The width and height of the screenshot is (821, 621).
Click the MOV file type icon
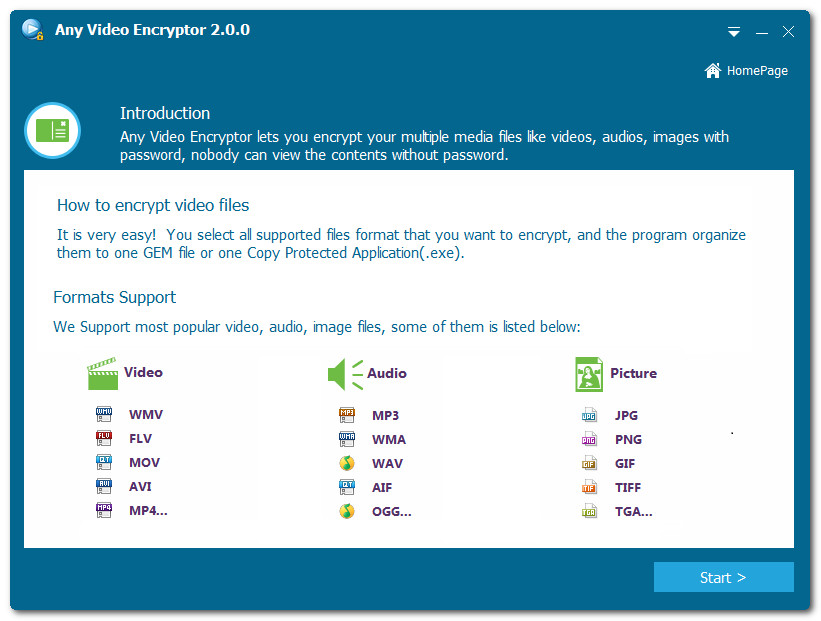104,462
